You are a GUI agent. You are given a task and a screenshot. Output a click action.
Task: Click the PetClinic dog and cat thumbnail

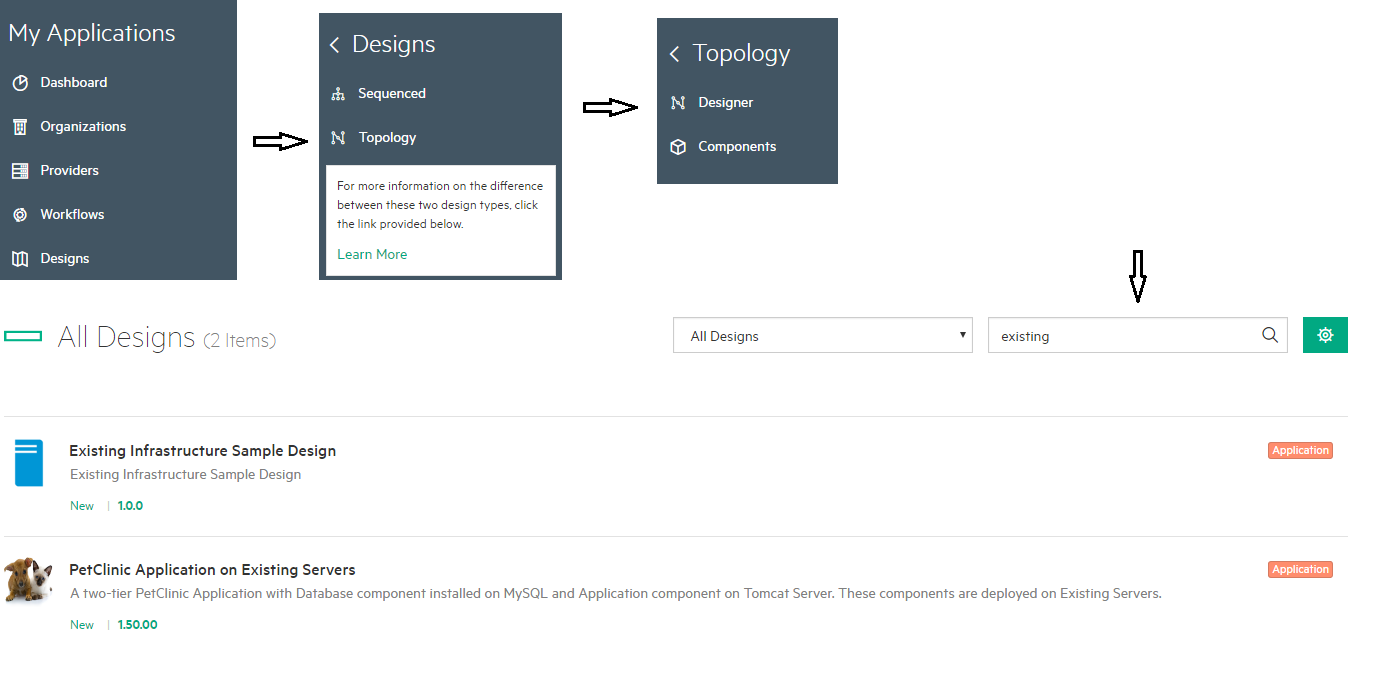pyautogui.click(x=29, y=580)
